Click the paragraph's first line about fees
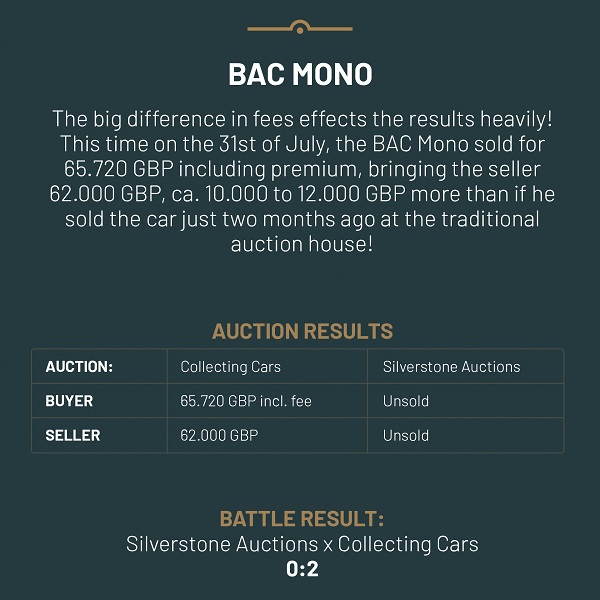Image resolution: width=600 pixels, height=600 pixels. tap(302, 119)
